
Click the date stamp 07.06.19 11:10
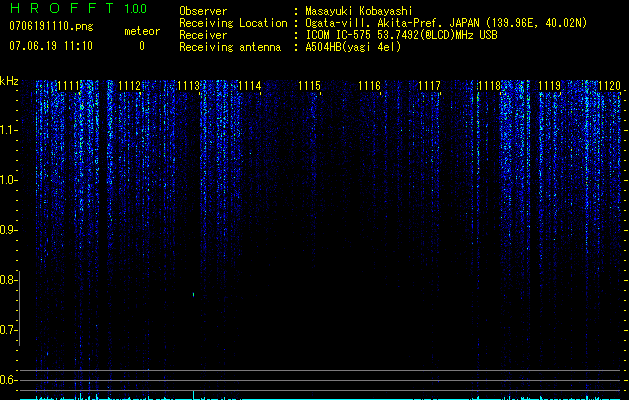coord(51,46)
